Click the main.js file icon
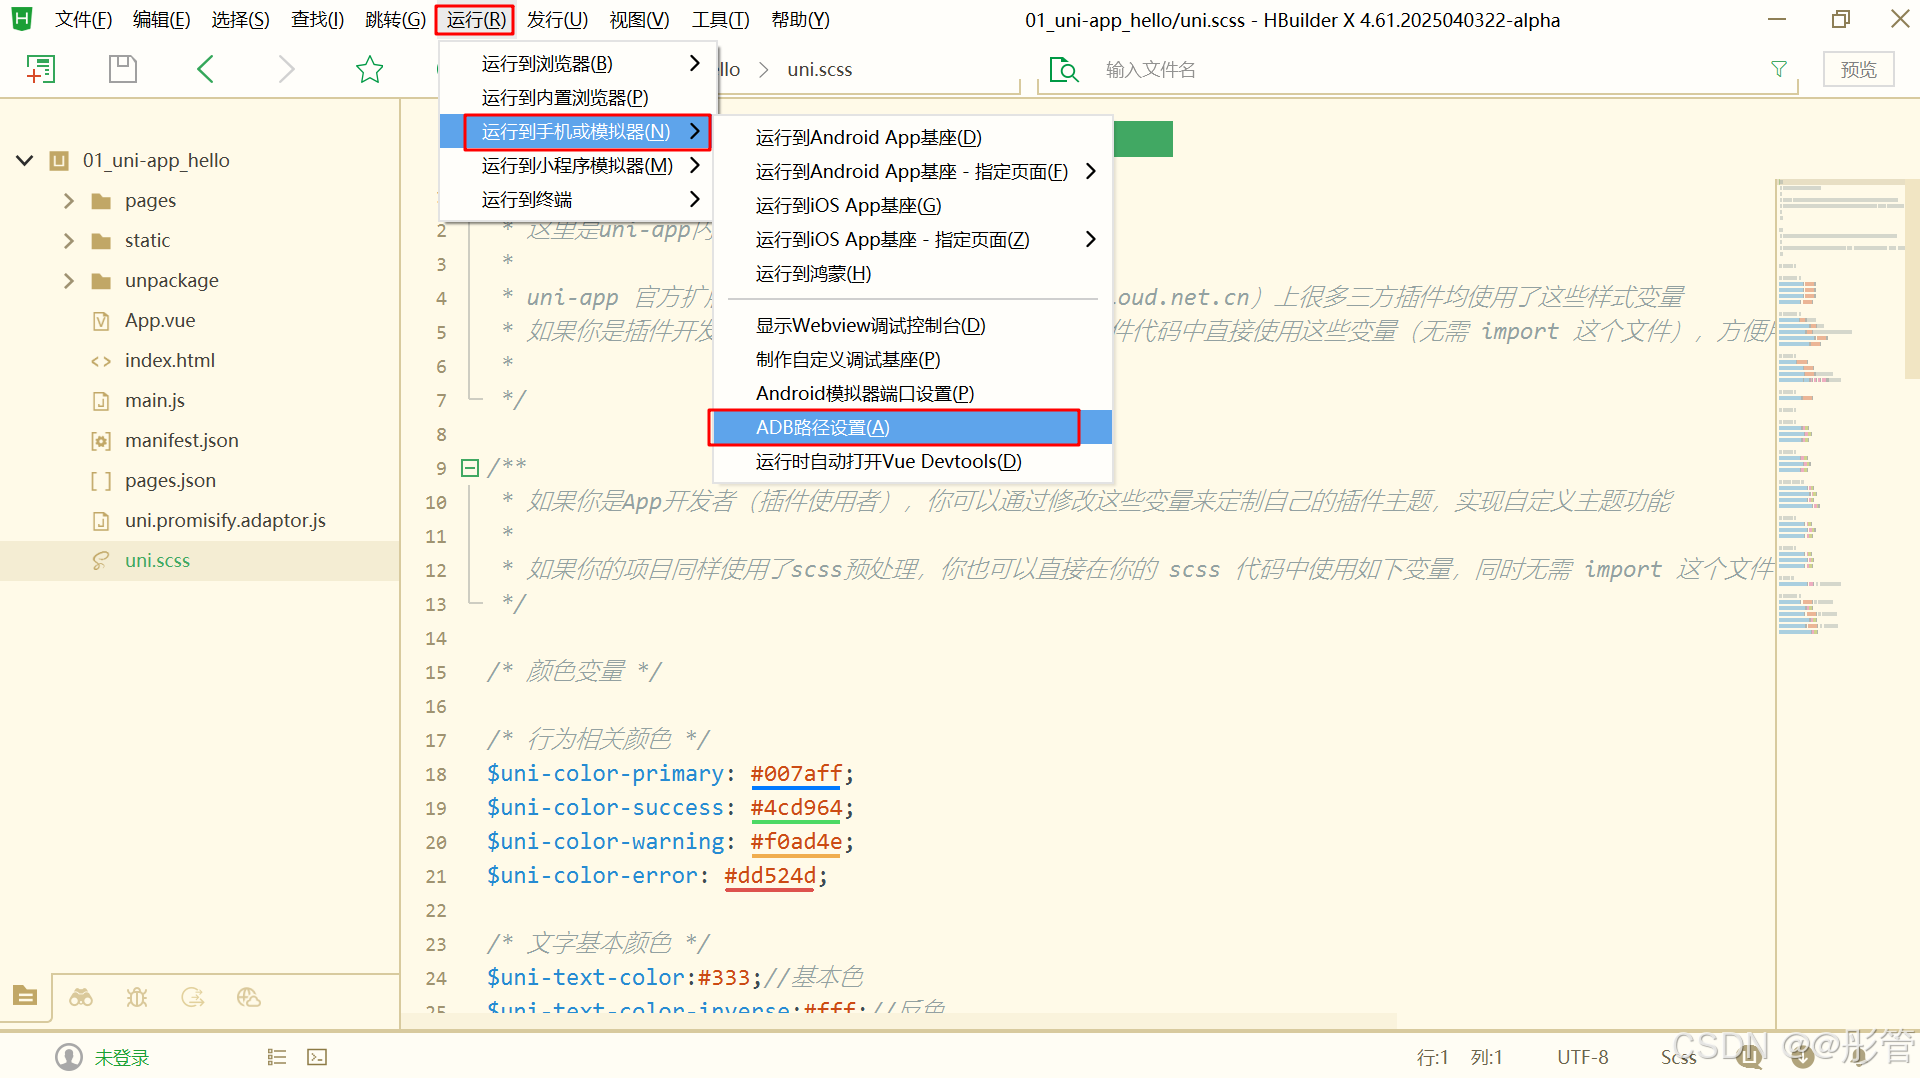 pos(100,401)
